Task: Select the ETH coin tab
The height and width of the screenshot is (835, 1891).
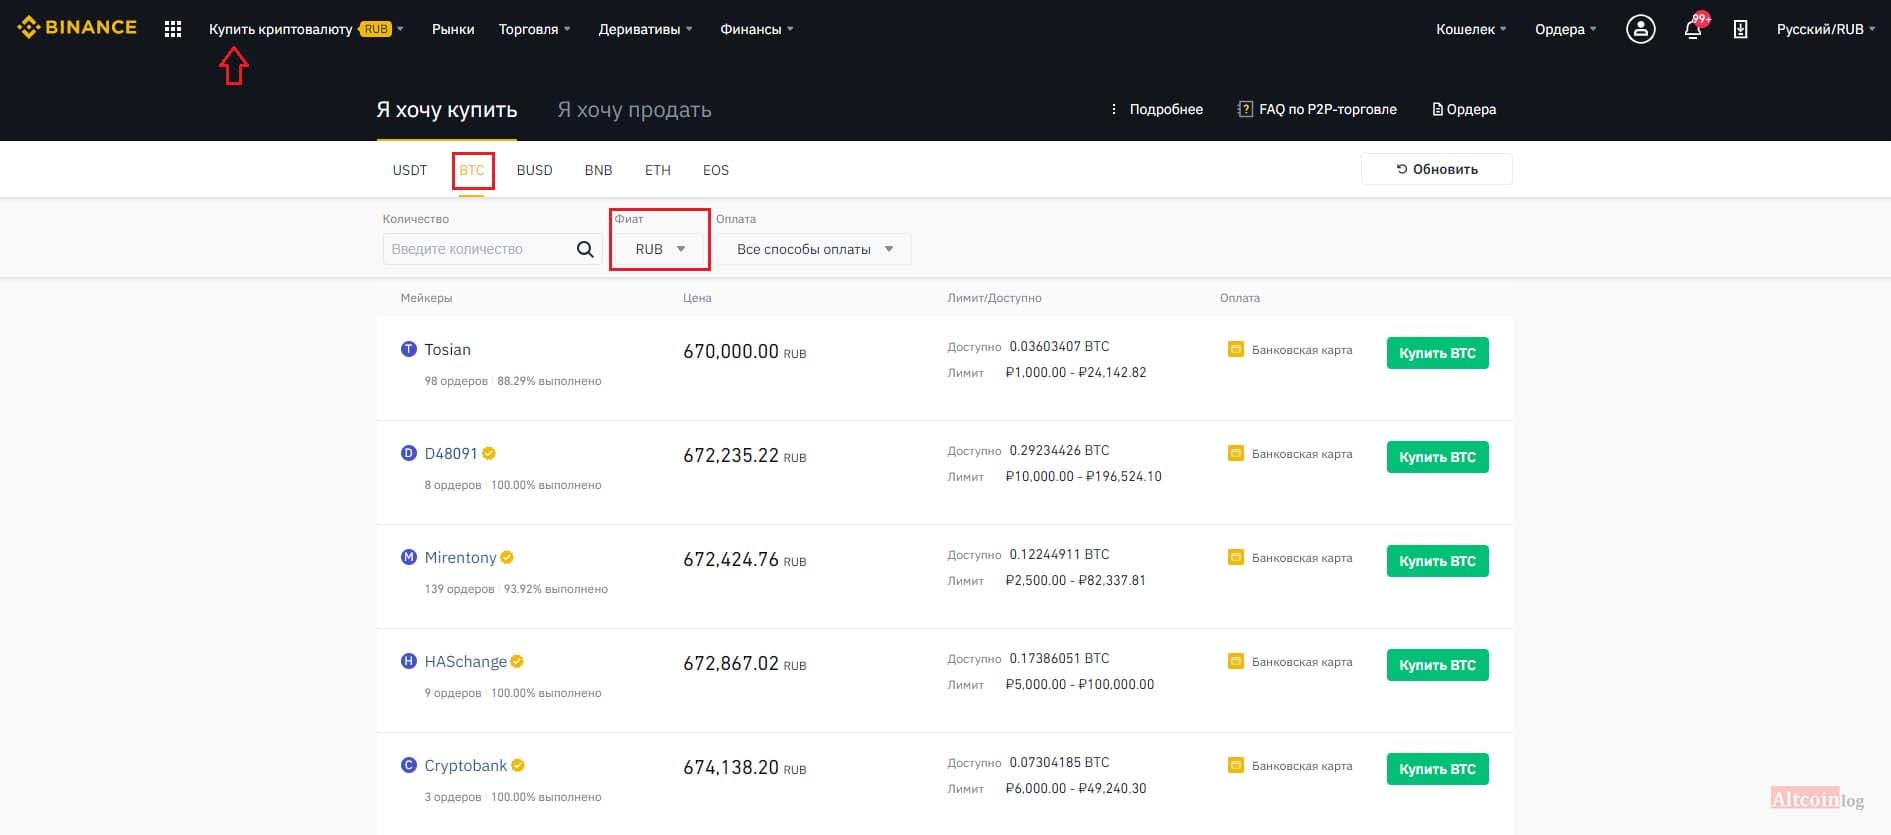Action: [658, 170]
